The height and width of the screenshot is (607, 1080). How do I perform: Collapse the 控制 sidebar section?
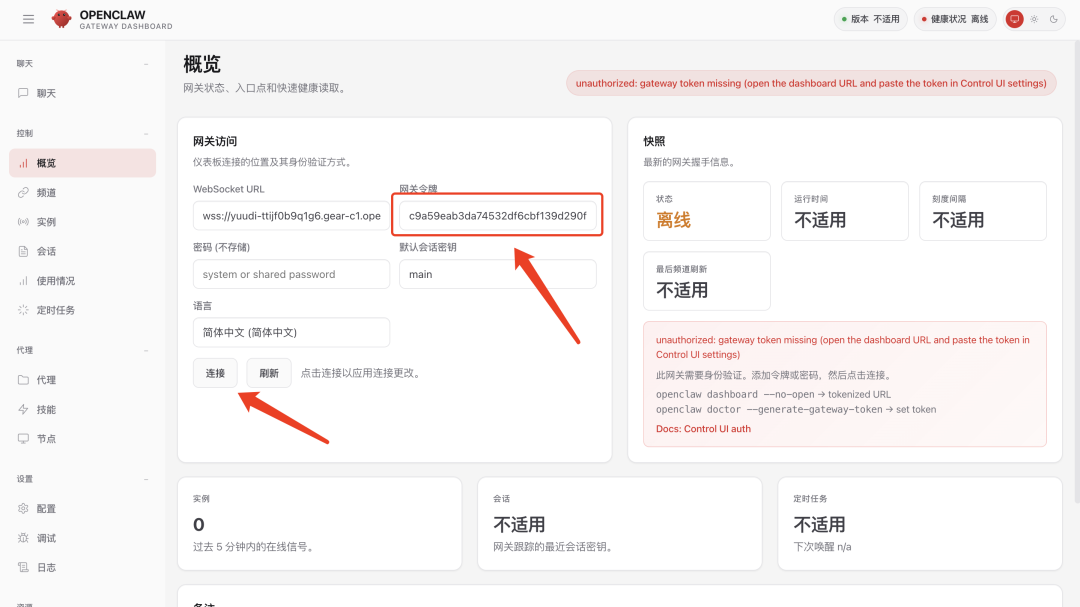coord(146,134)
